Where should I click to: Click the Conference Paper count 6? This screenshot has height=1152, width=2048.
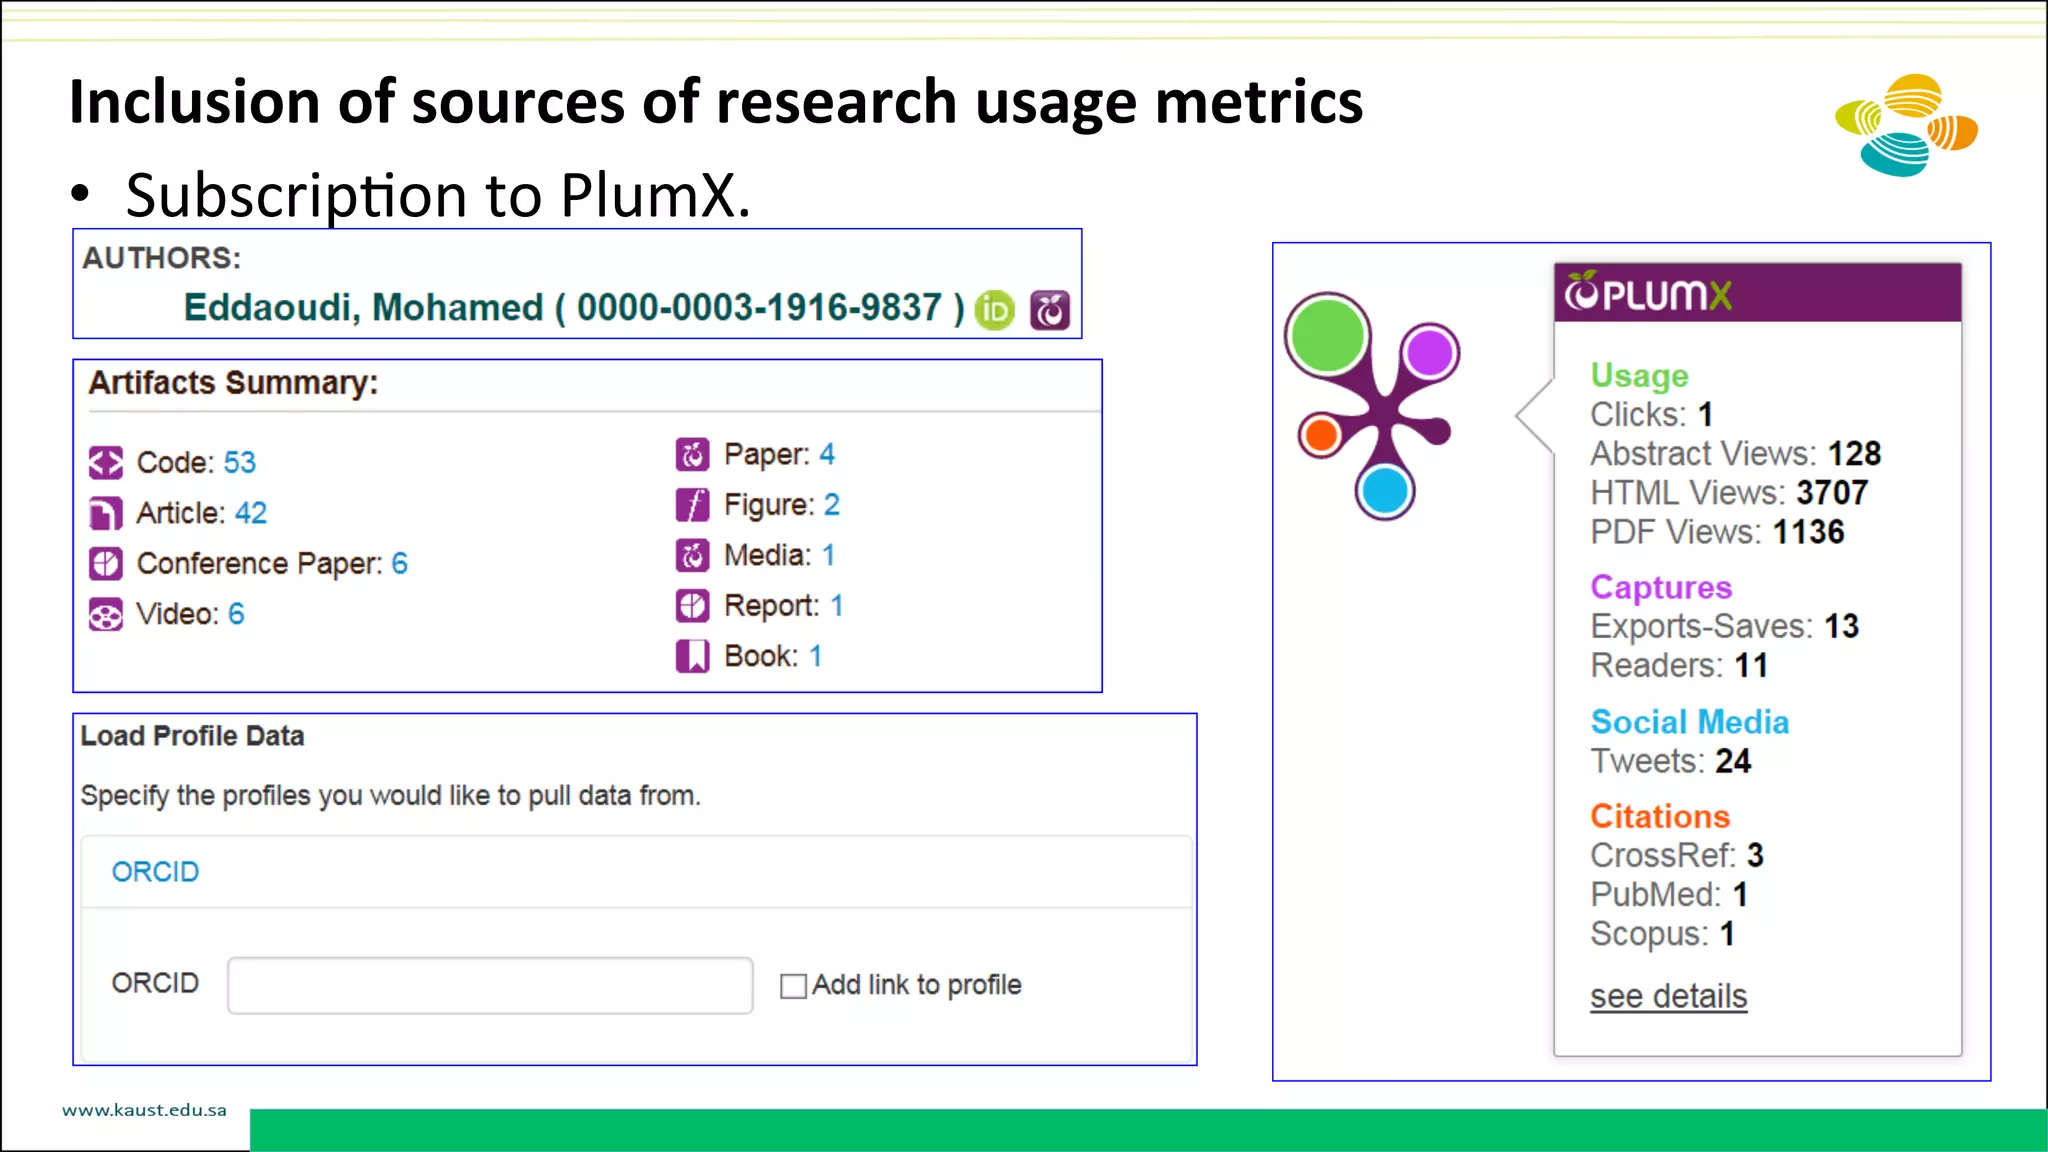point(399,563)
